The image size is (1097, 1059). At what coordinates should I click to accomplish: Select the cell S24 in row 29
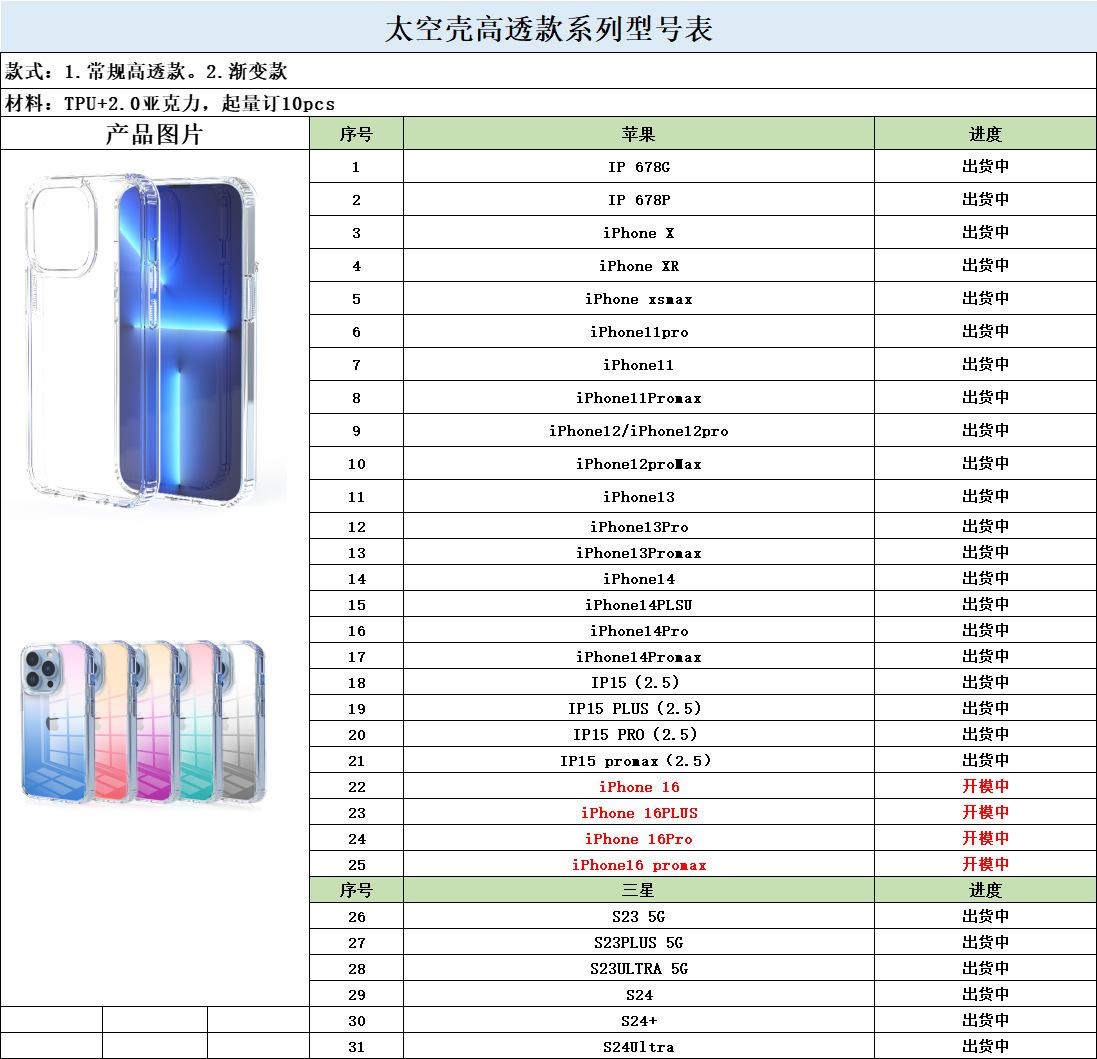tap(639, 994)
